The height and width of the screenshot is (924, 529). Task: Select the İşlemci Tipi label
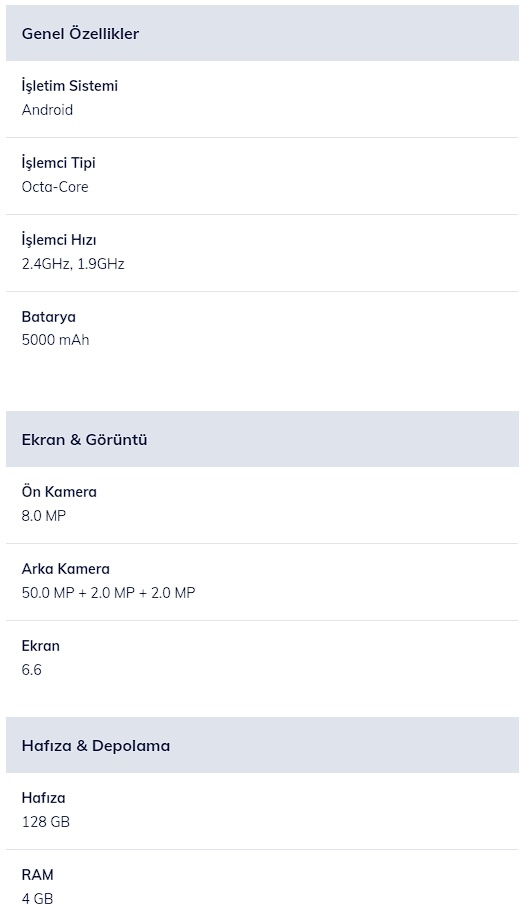tap(58, 163)
